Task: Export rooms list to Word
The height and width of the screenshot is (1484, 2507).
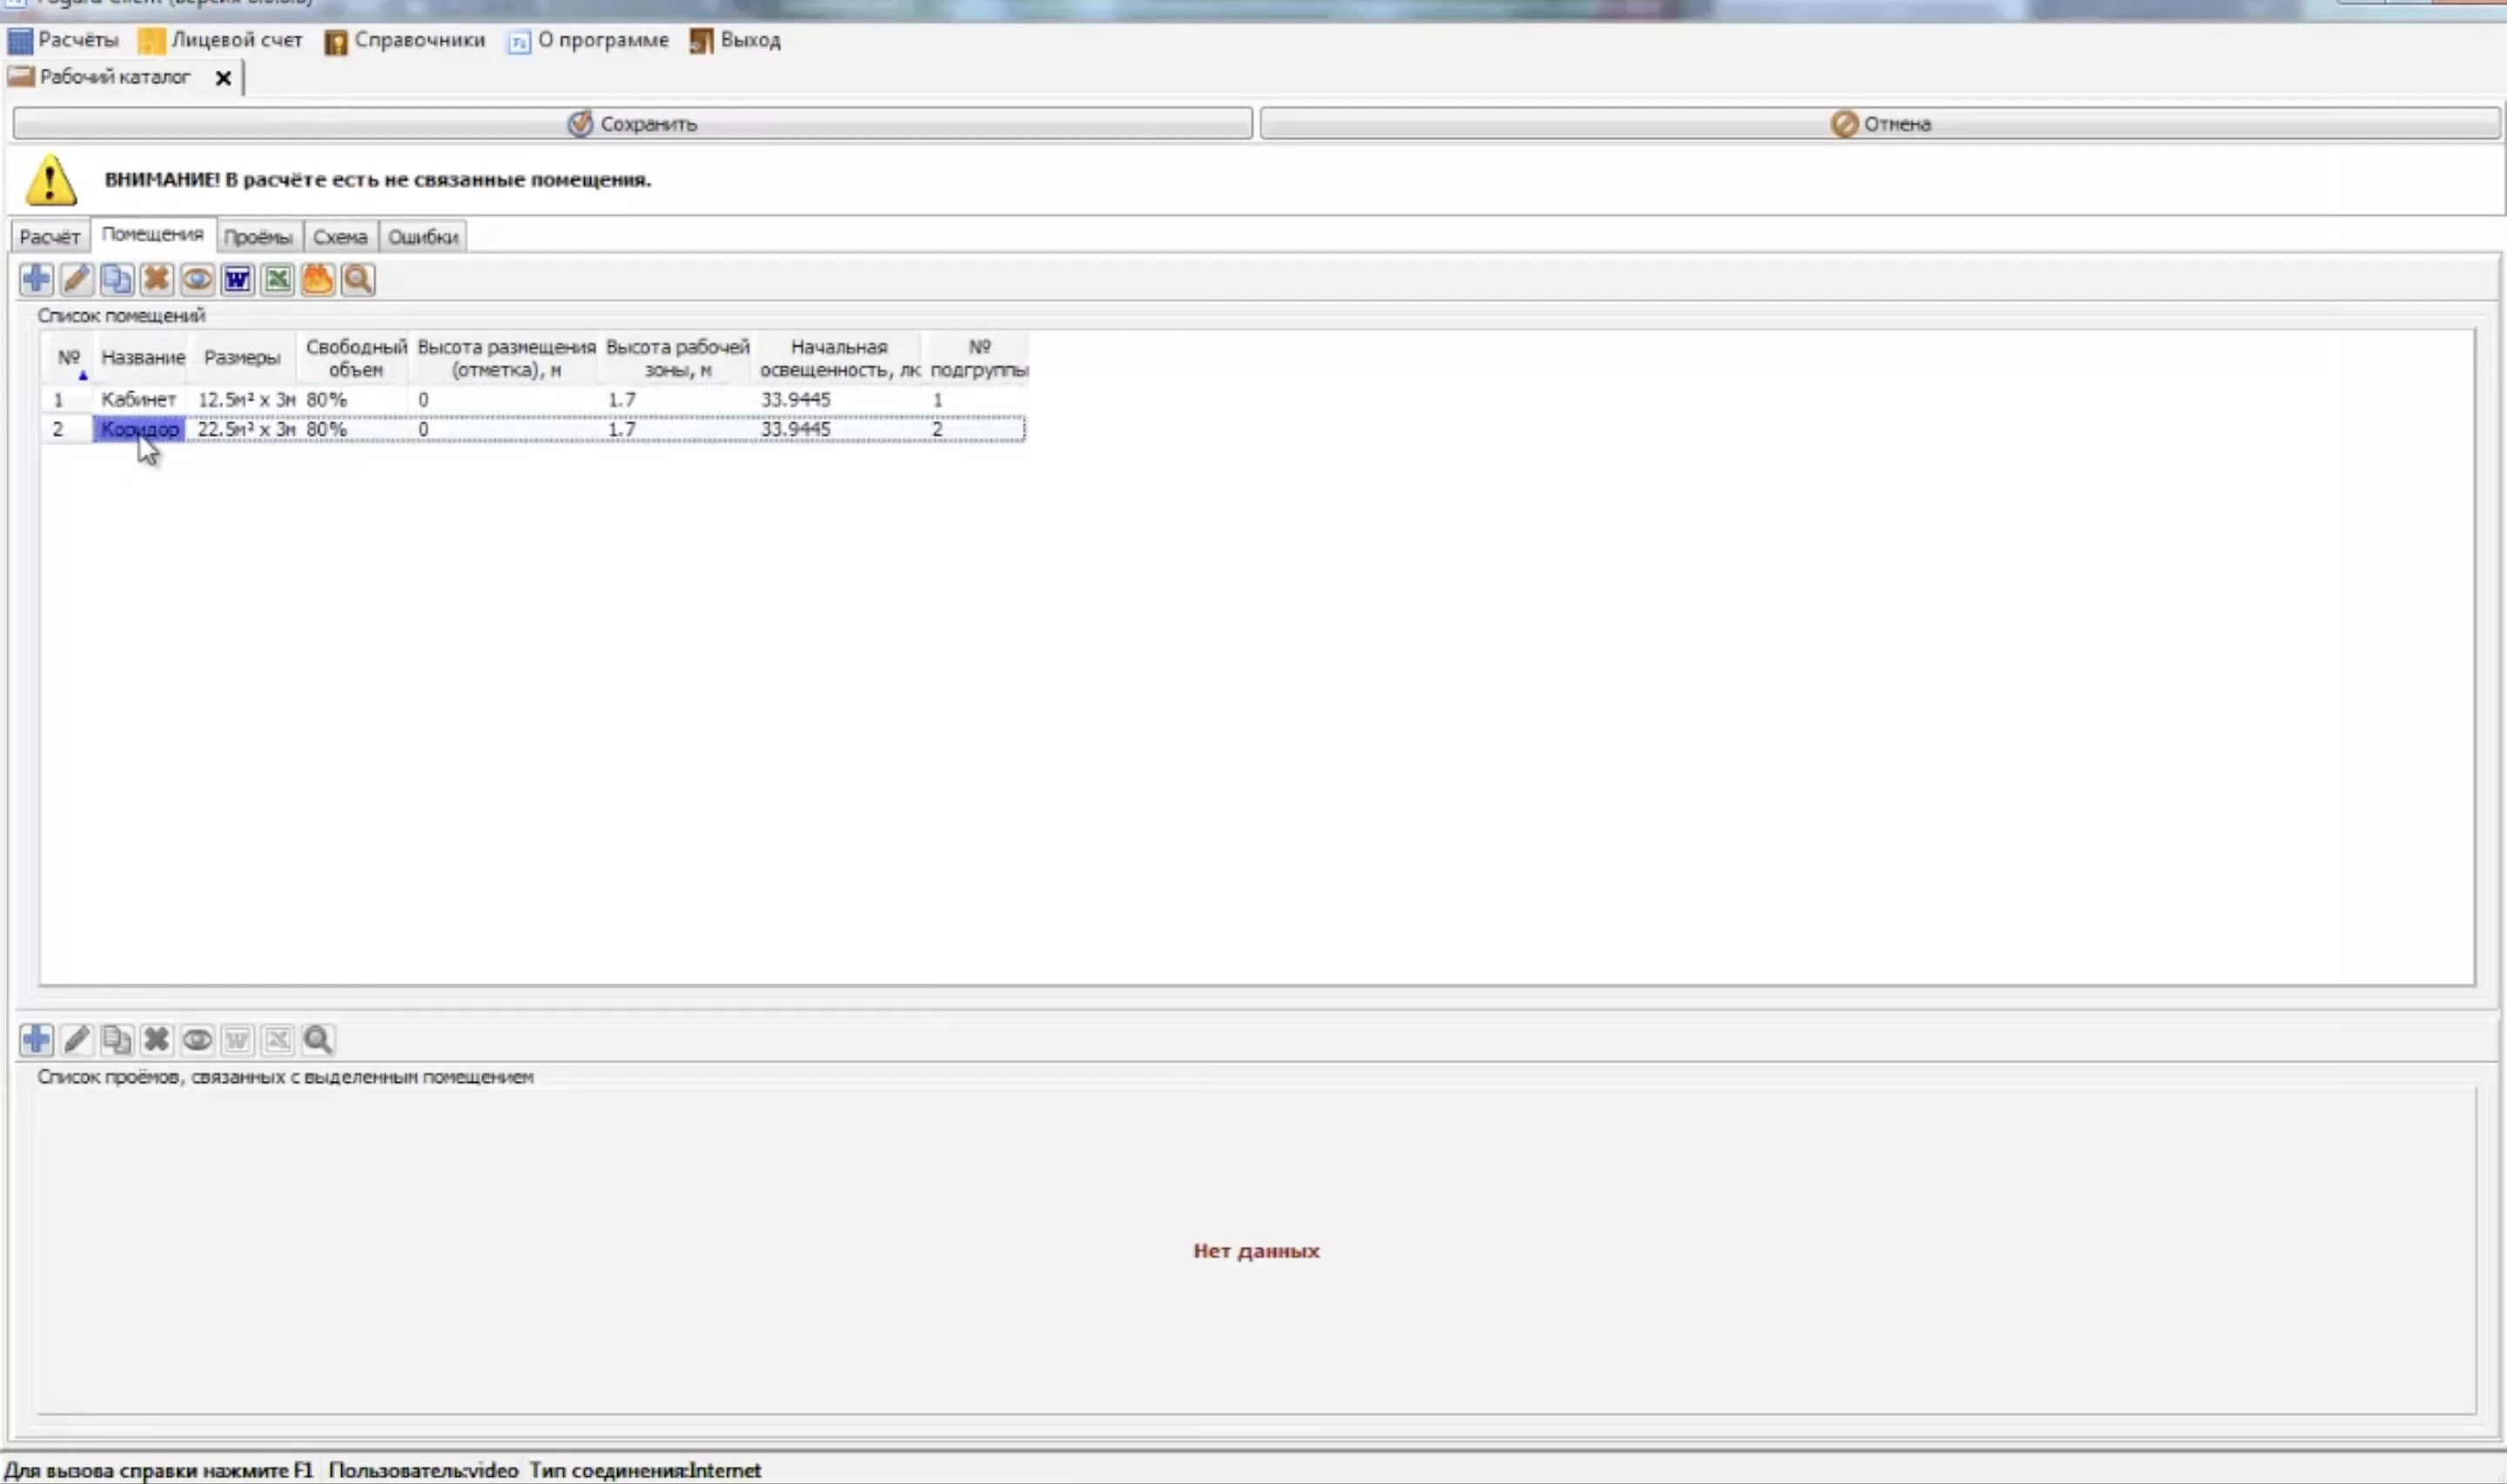Action: pos(237,279)
